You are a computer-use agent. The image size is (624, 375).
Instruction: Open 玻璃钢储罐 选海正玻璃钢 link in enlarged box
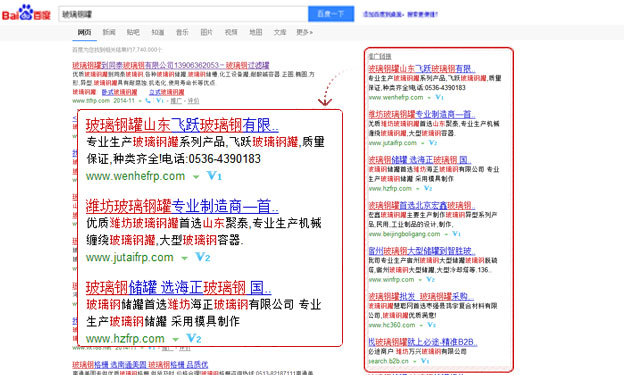pyautogui.click(x=178, y=287)
